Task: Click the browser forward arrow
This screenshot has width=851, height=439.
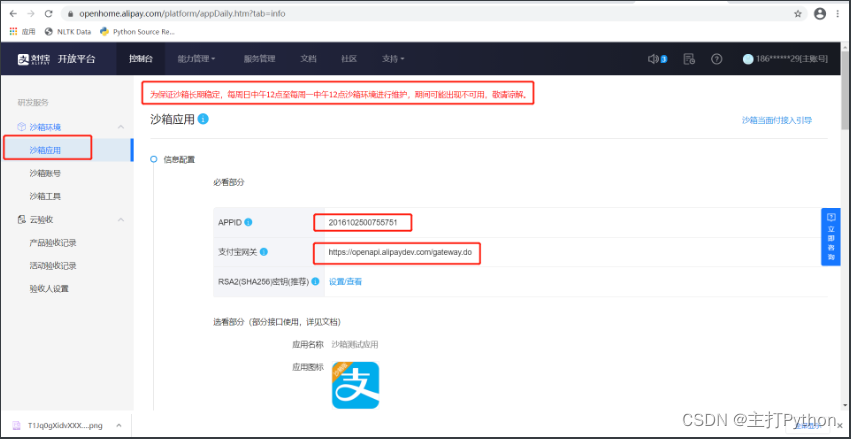Action: (x=30, y=14)
